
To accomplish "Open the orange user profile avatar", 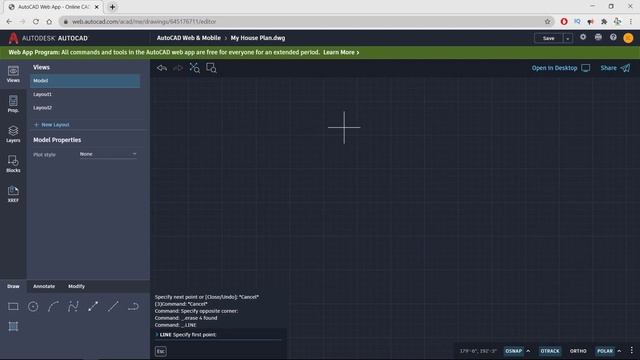I will [x=628, y=38].
